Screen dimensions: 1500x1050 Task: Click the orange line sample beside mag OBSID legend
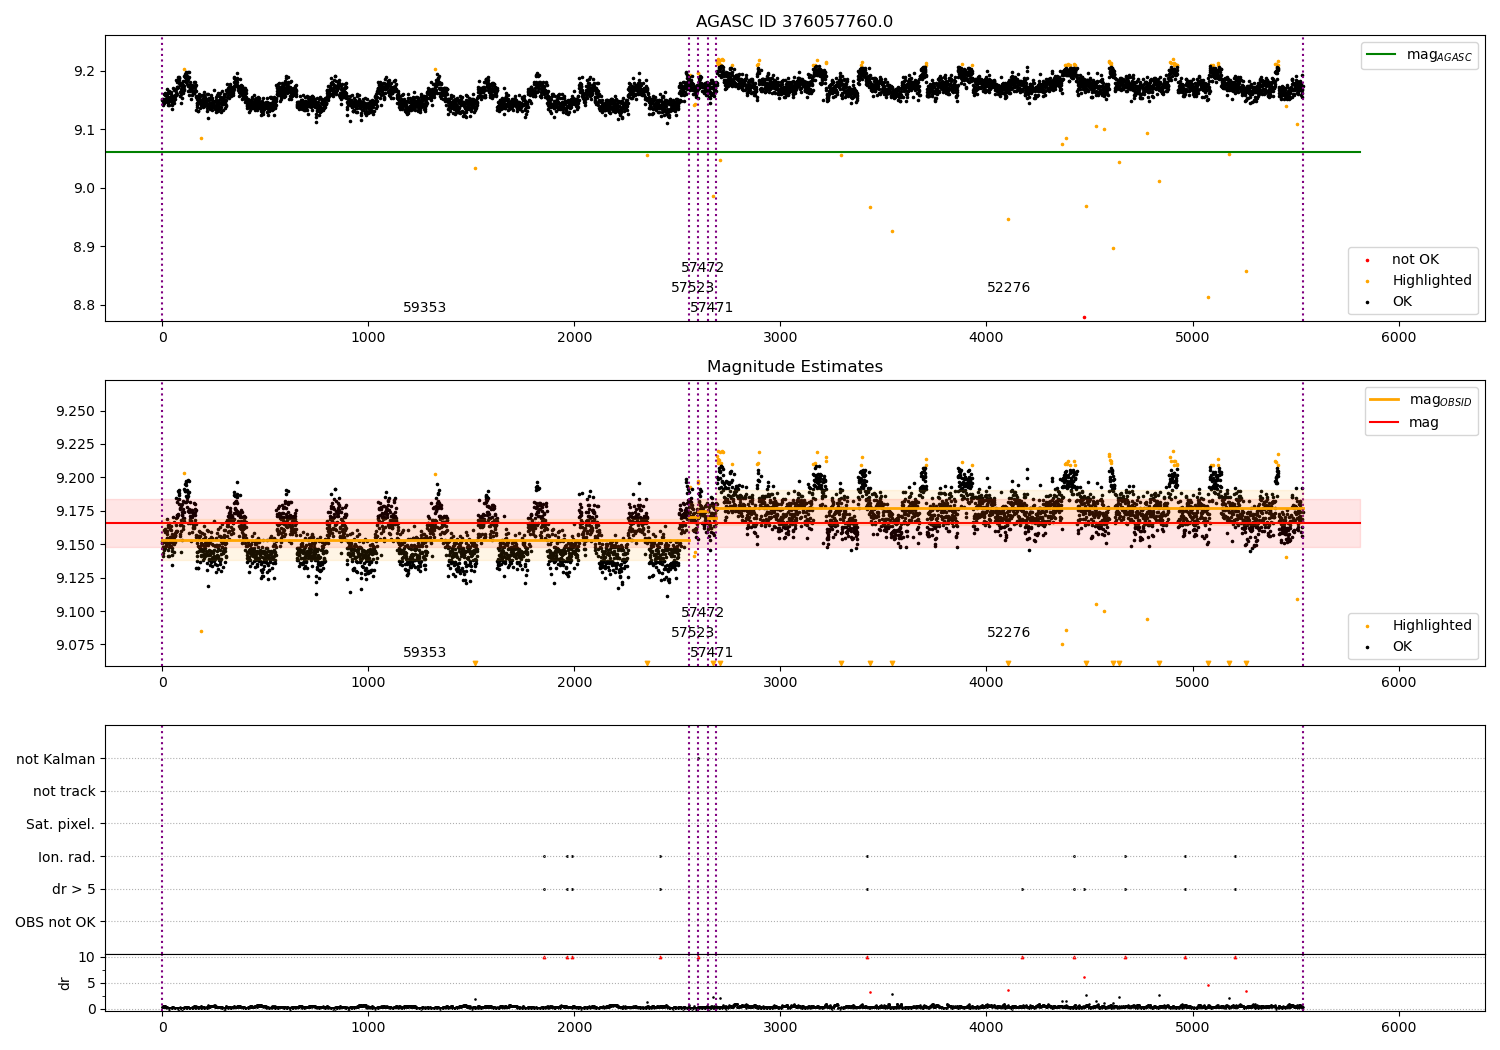coord(1385,400)
